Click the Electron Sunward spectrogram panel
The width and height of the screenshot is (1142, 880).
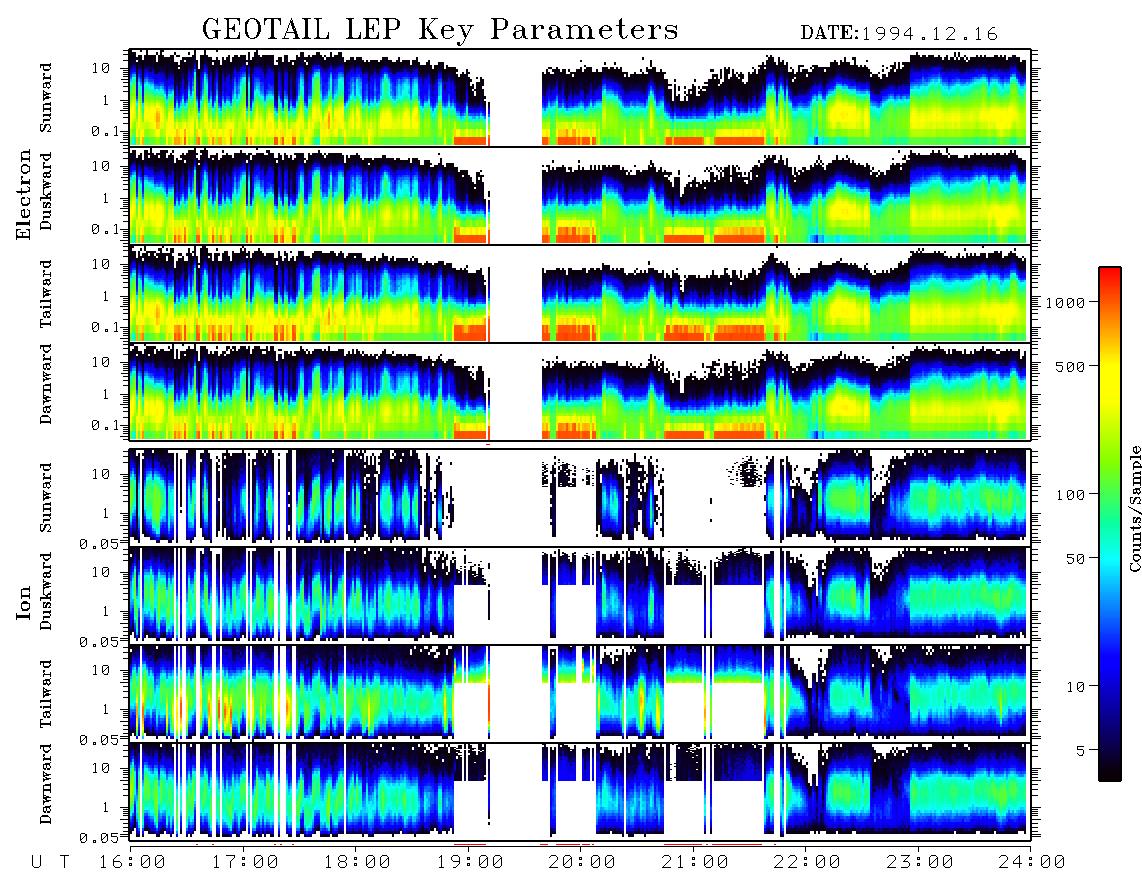(x=580, y=98)
